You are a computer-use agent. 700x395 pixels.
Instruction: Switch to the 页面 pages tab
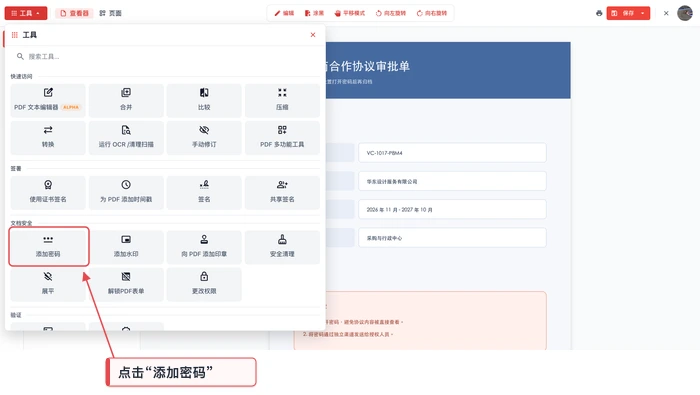[x=111, y=13]
